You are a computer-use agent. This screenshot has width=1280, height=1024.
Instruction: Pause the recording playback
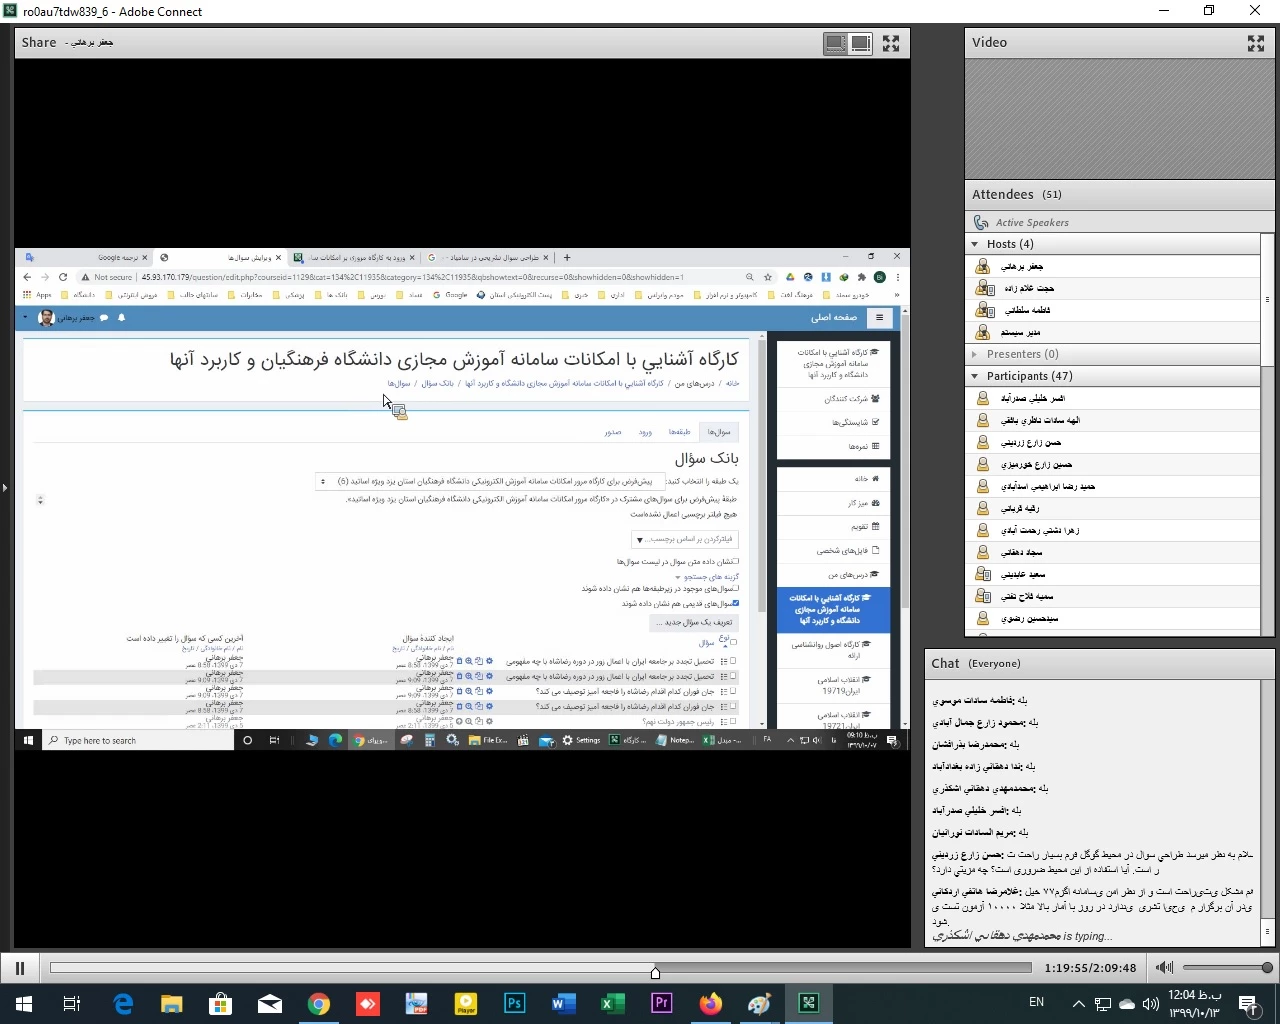point(19,967)
